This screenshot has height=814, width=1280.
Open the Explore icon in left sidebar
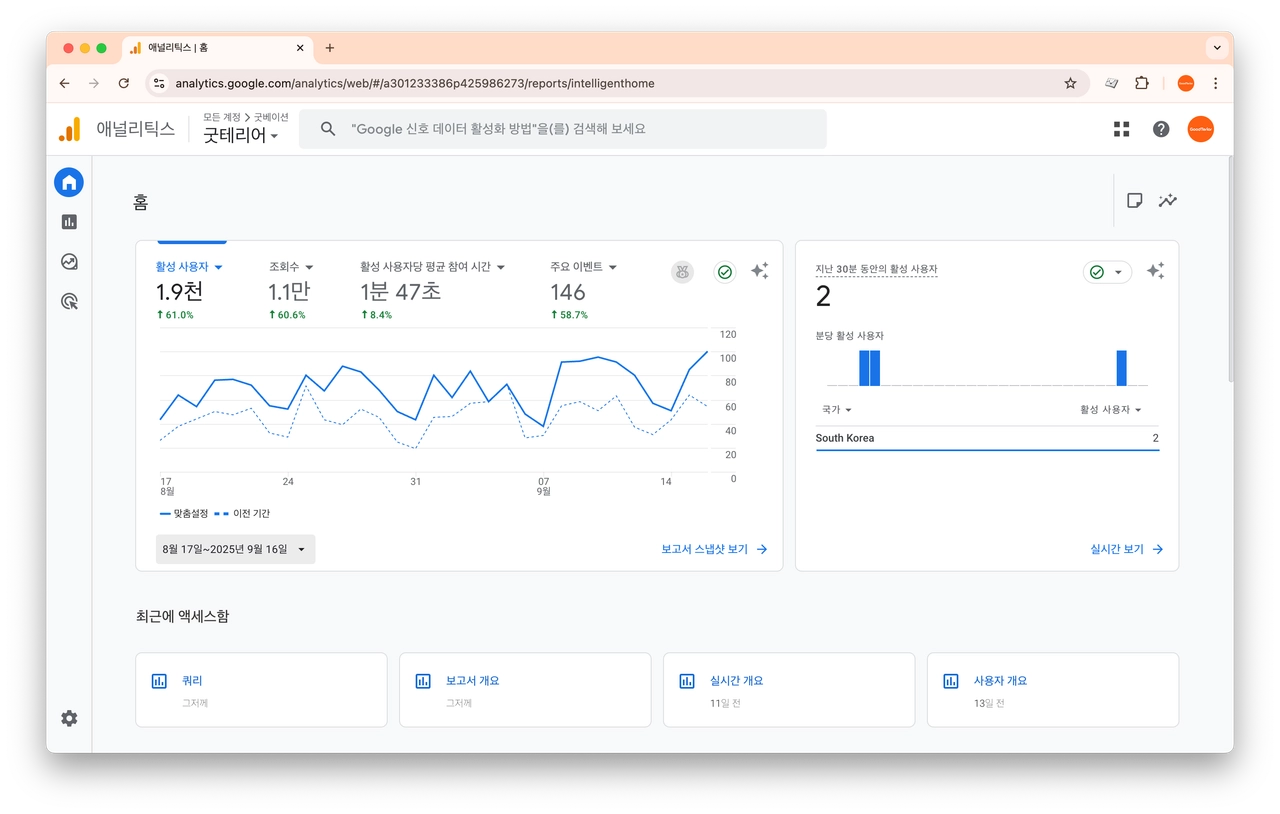tap(69, 262)
